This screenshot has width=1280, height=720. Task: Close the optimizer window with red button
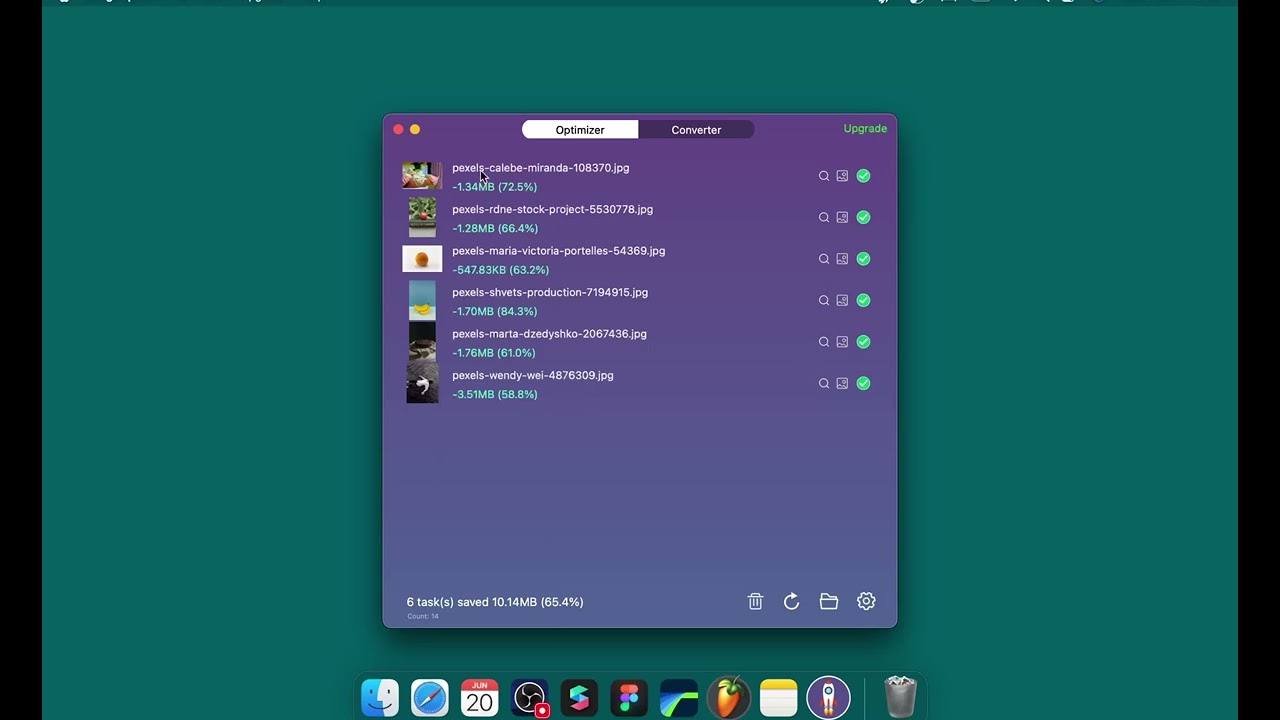pos(398,129)
